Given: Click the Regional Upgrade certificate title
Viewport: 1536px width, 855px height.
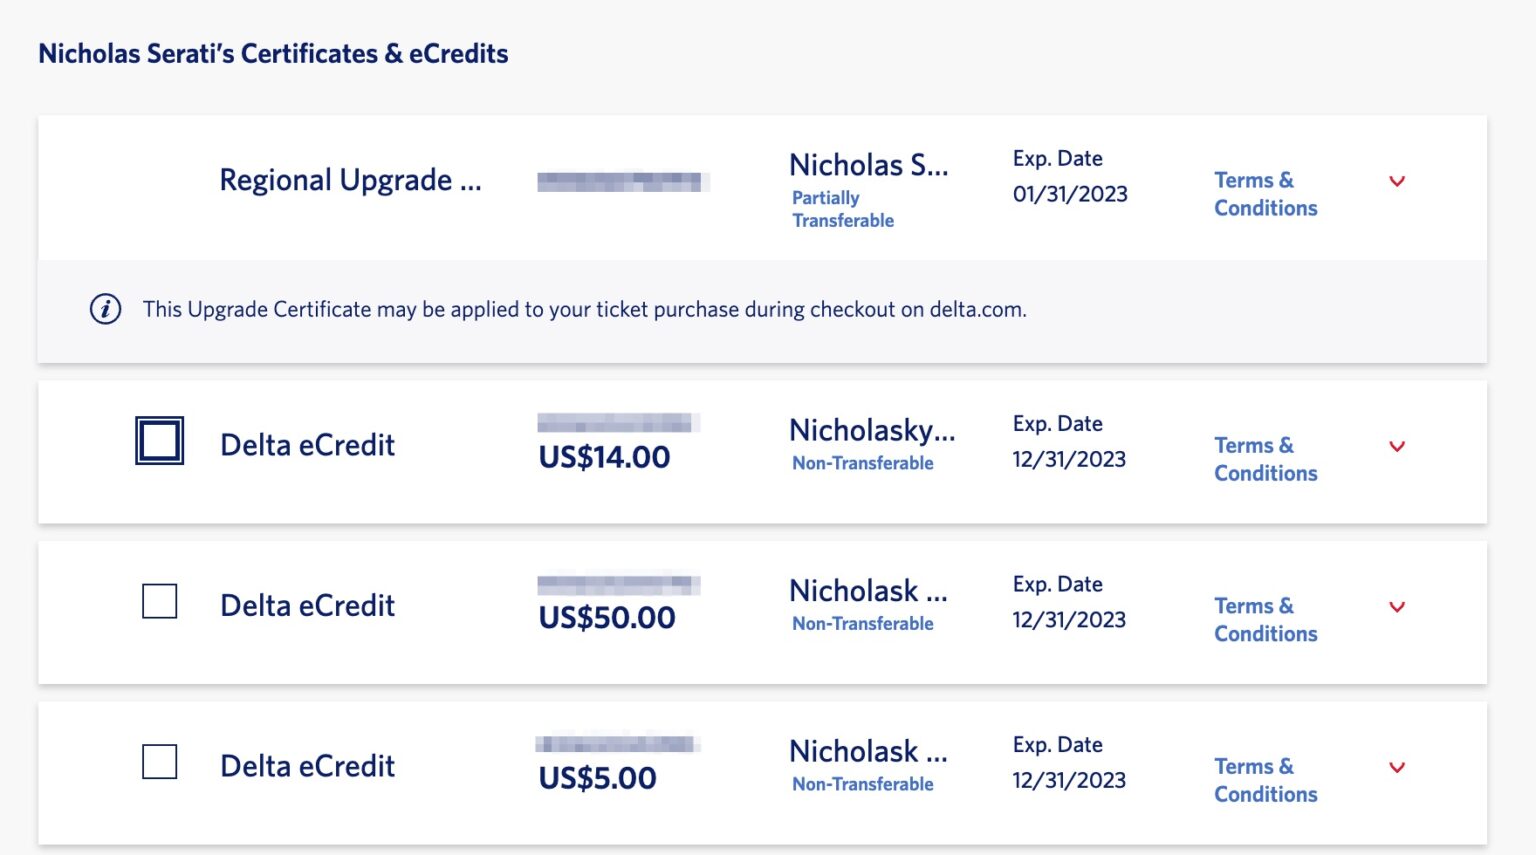Looking at the screenshot, I should [x=351, y=180].
